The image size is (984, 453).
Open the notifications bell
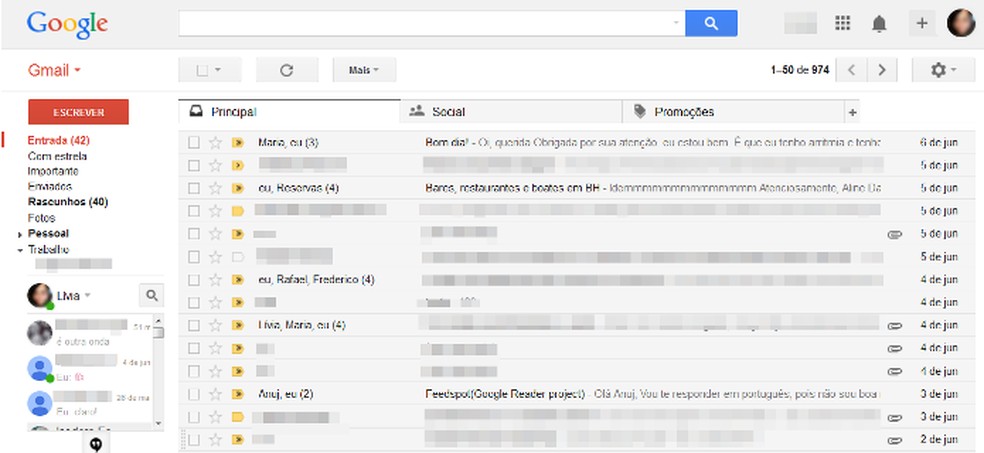click(879, 24)
